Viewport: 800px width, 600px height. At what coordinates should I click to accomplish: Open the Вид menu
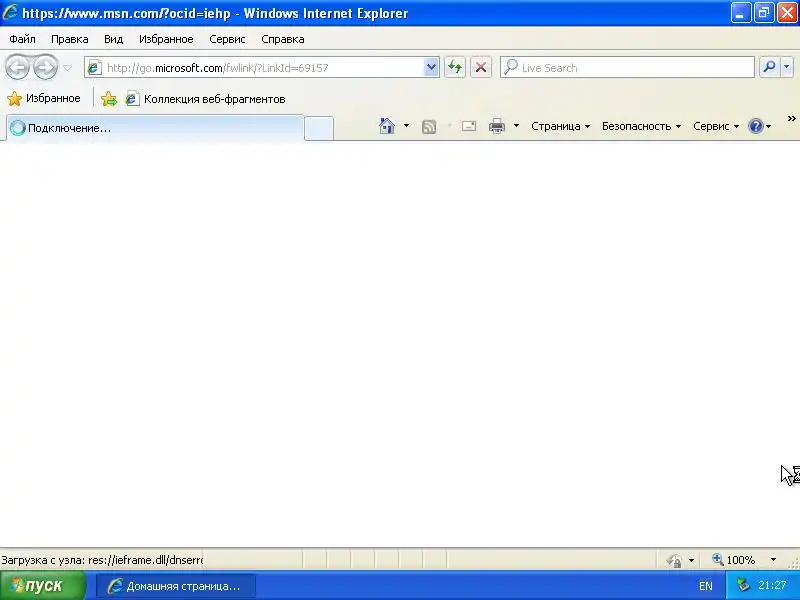pyautogui.click(x=113, y=39)
